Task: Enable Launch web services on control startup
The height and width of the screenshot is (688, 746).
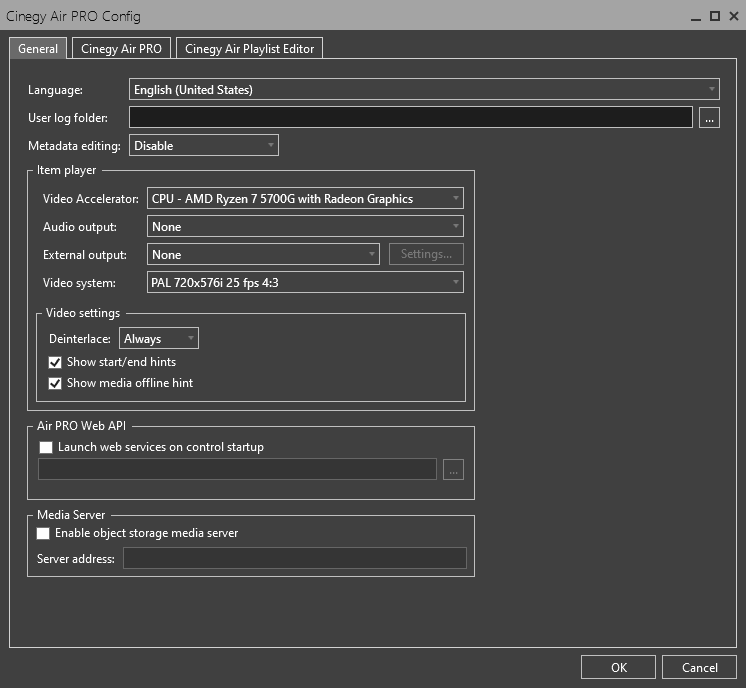Action: [46, 447]
